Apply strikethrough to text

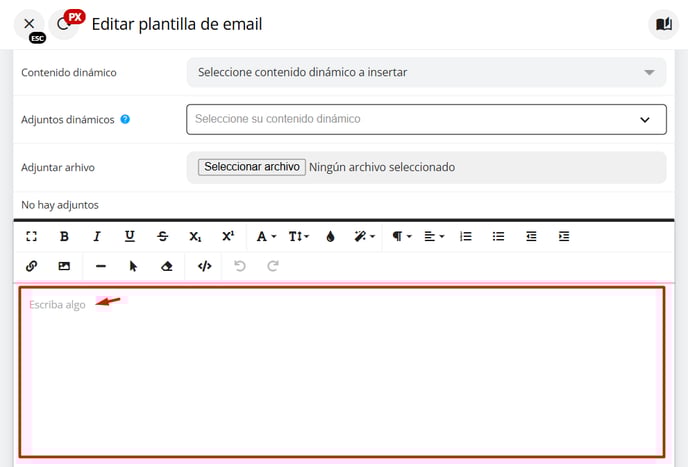(163, 237)
